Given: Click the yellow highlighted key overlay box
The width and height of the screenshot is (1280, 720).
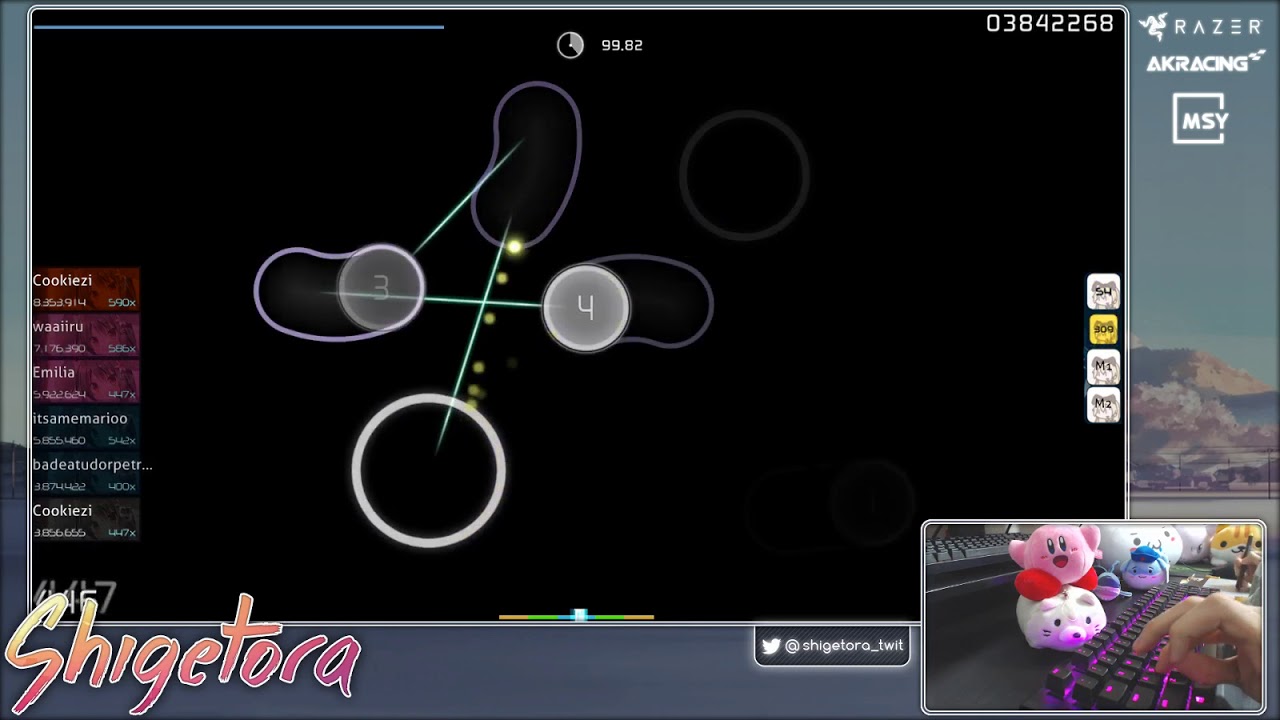Looking at the screenshot, I should tap(1103, 329).
